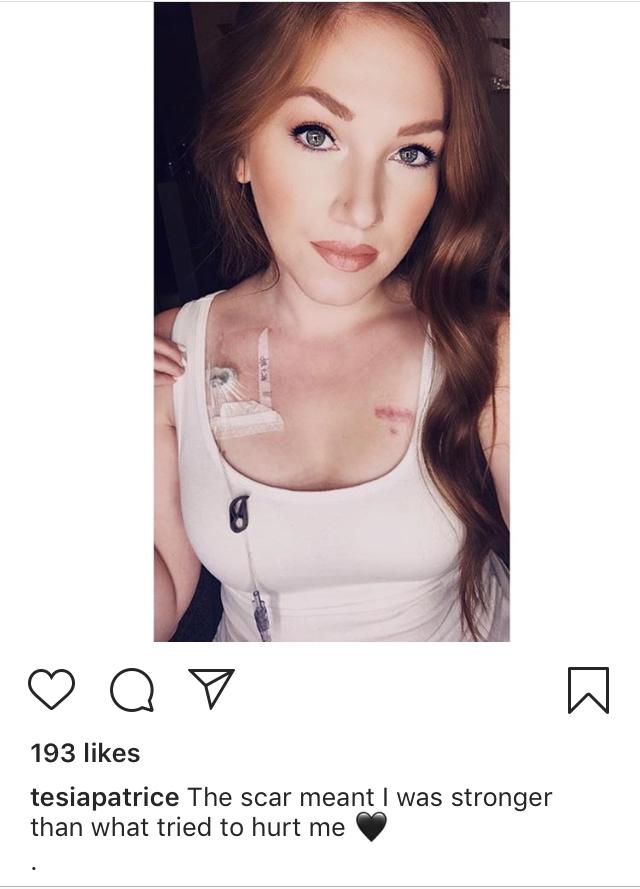This screenshot has width=640, height=889.
Task: Toggle the bookmark to save the post
Action: point(588,690)
